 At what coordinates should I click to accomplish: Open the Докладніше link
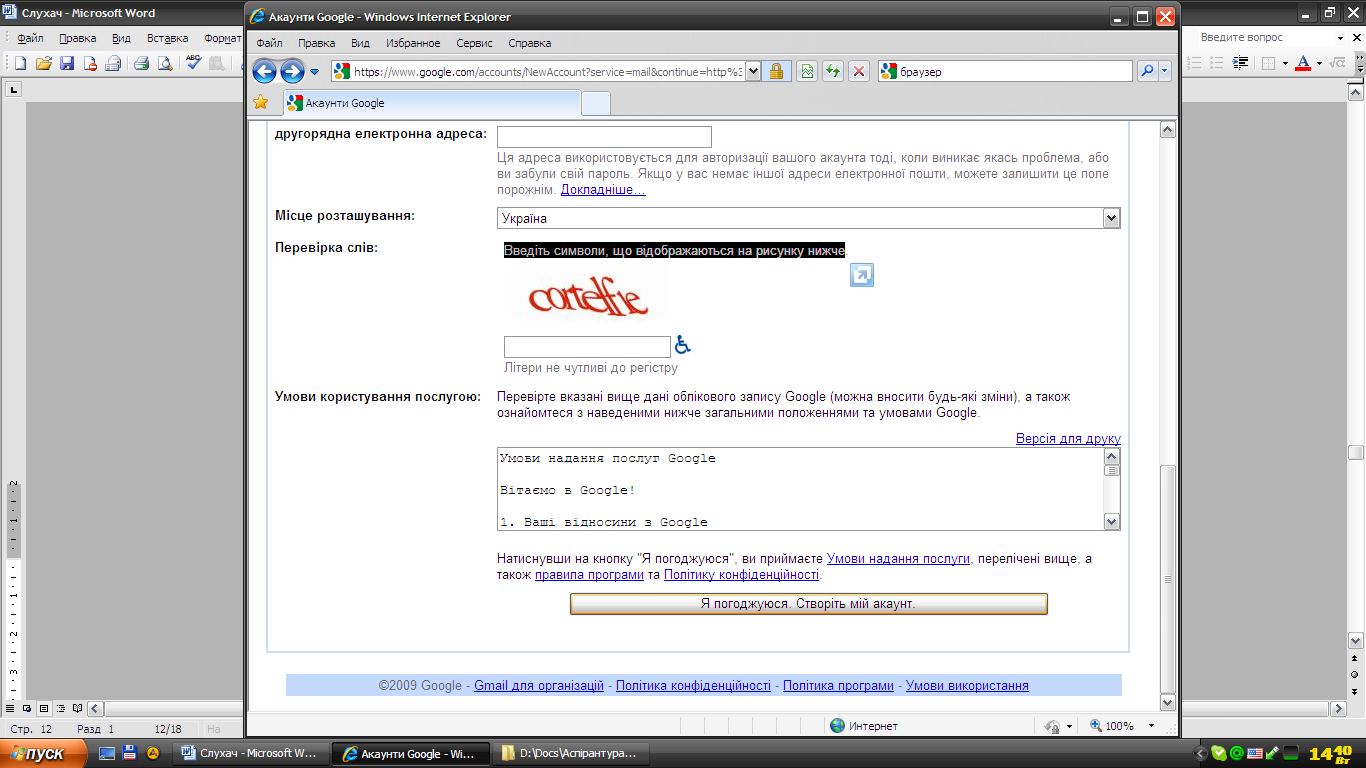click(x=603, y=190)
